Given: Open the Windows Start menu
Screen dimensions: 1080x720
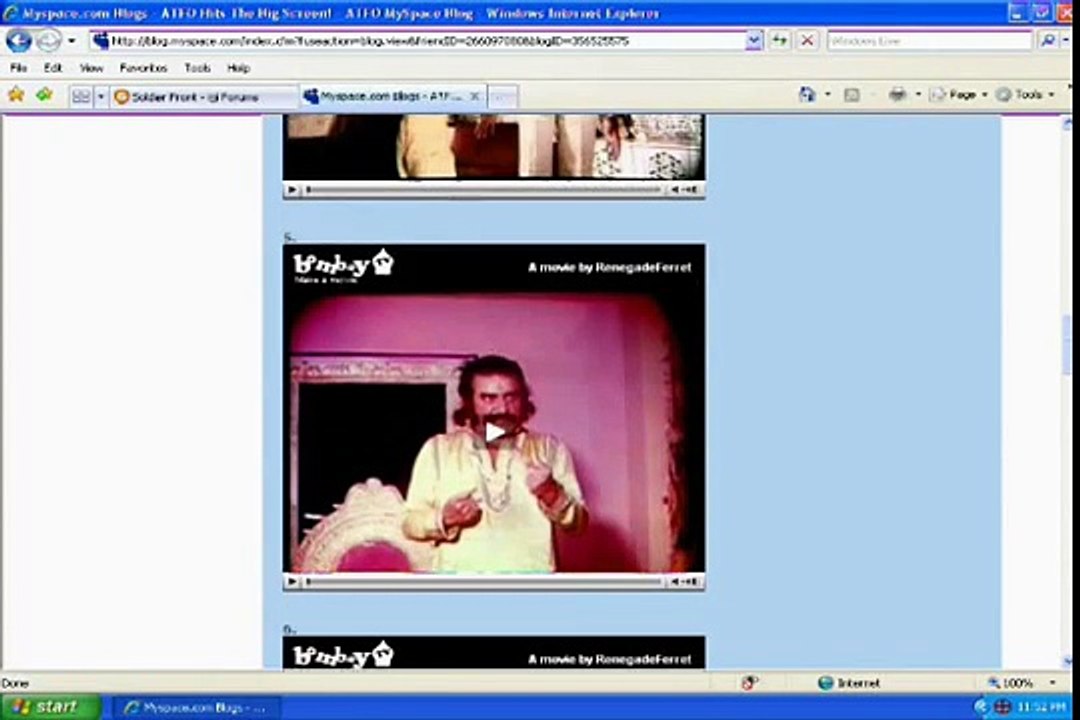Looking at the screenshot, I should tap(51, 707).
